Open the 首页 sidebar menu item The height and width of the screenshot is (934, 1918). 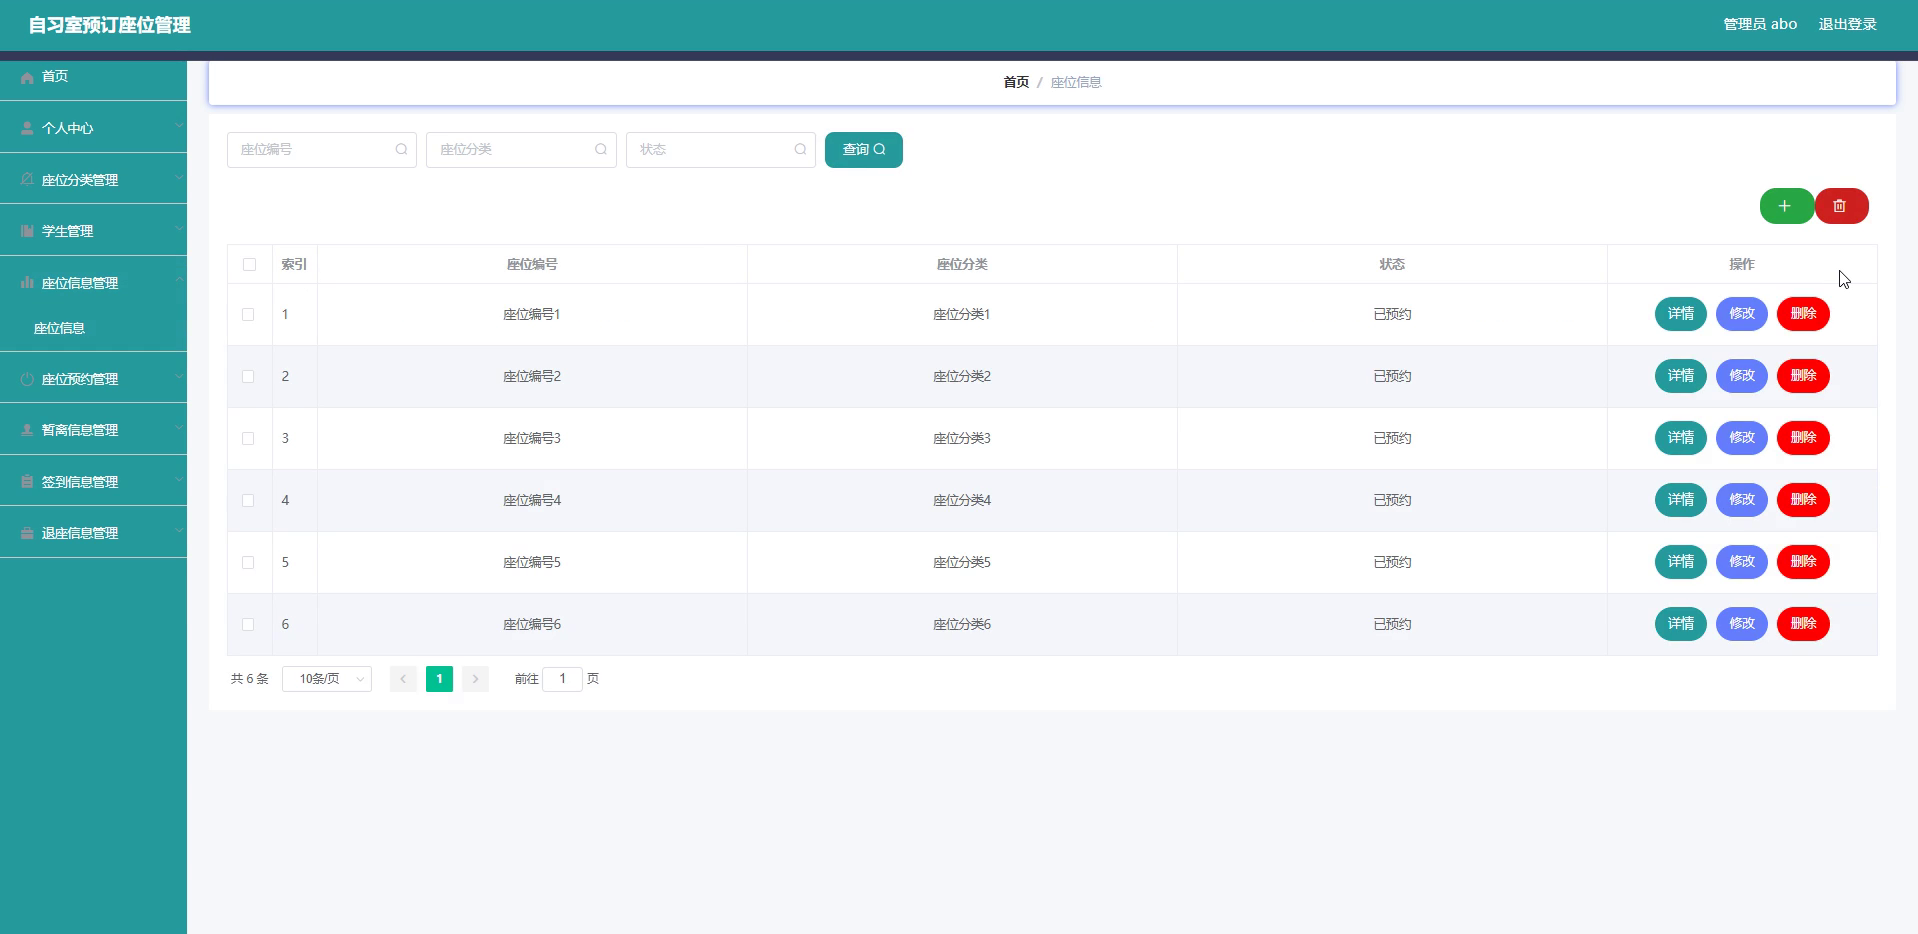tap(93, 77)
